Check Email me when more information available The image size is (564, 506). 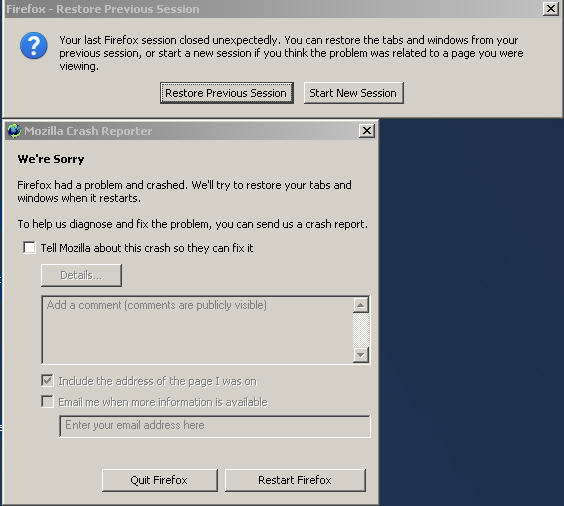point(47,401)
